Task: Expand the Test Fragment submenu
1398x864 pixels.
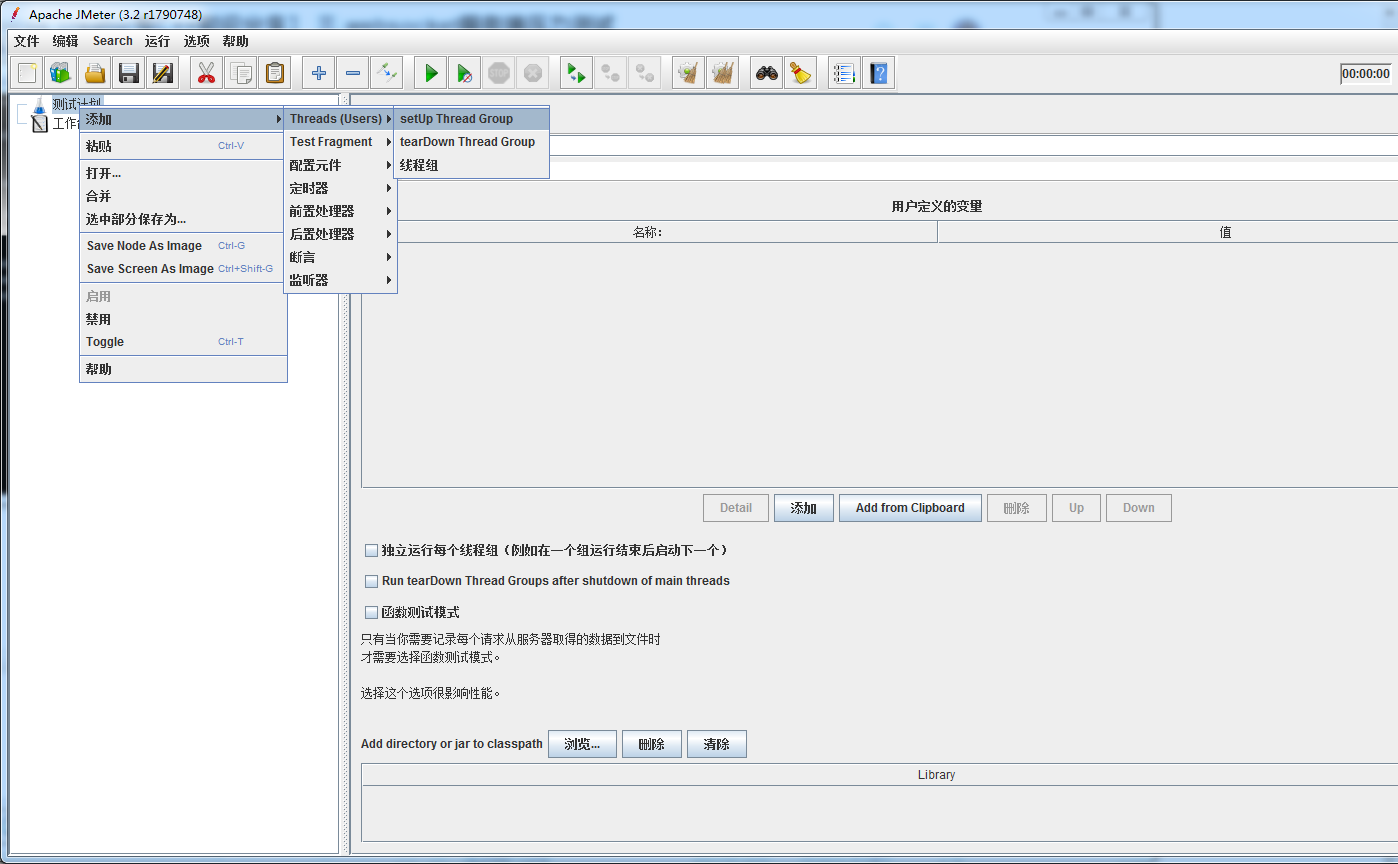Action: pos(340,142)
